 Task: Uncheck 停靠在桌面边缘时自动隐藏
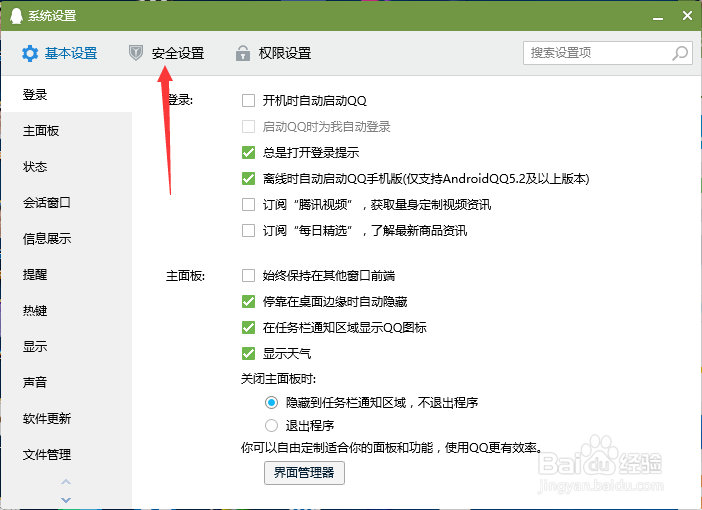[x=248, y=301]
